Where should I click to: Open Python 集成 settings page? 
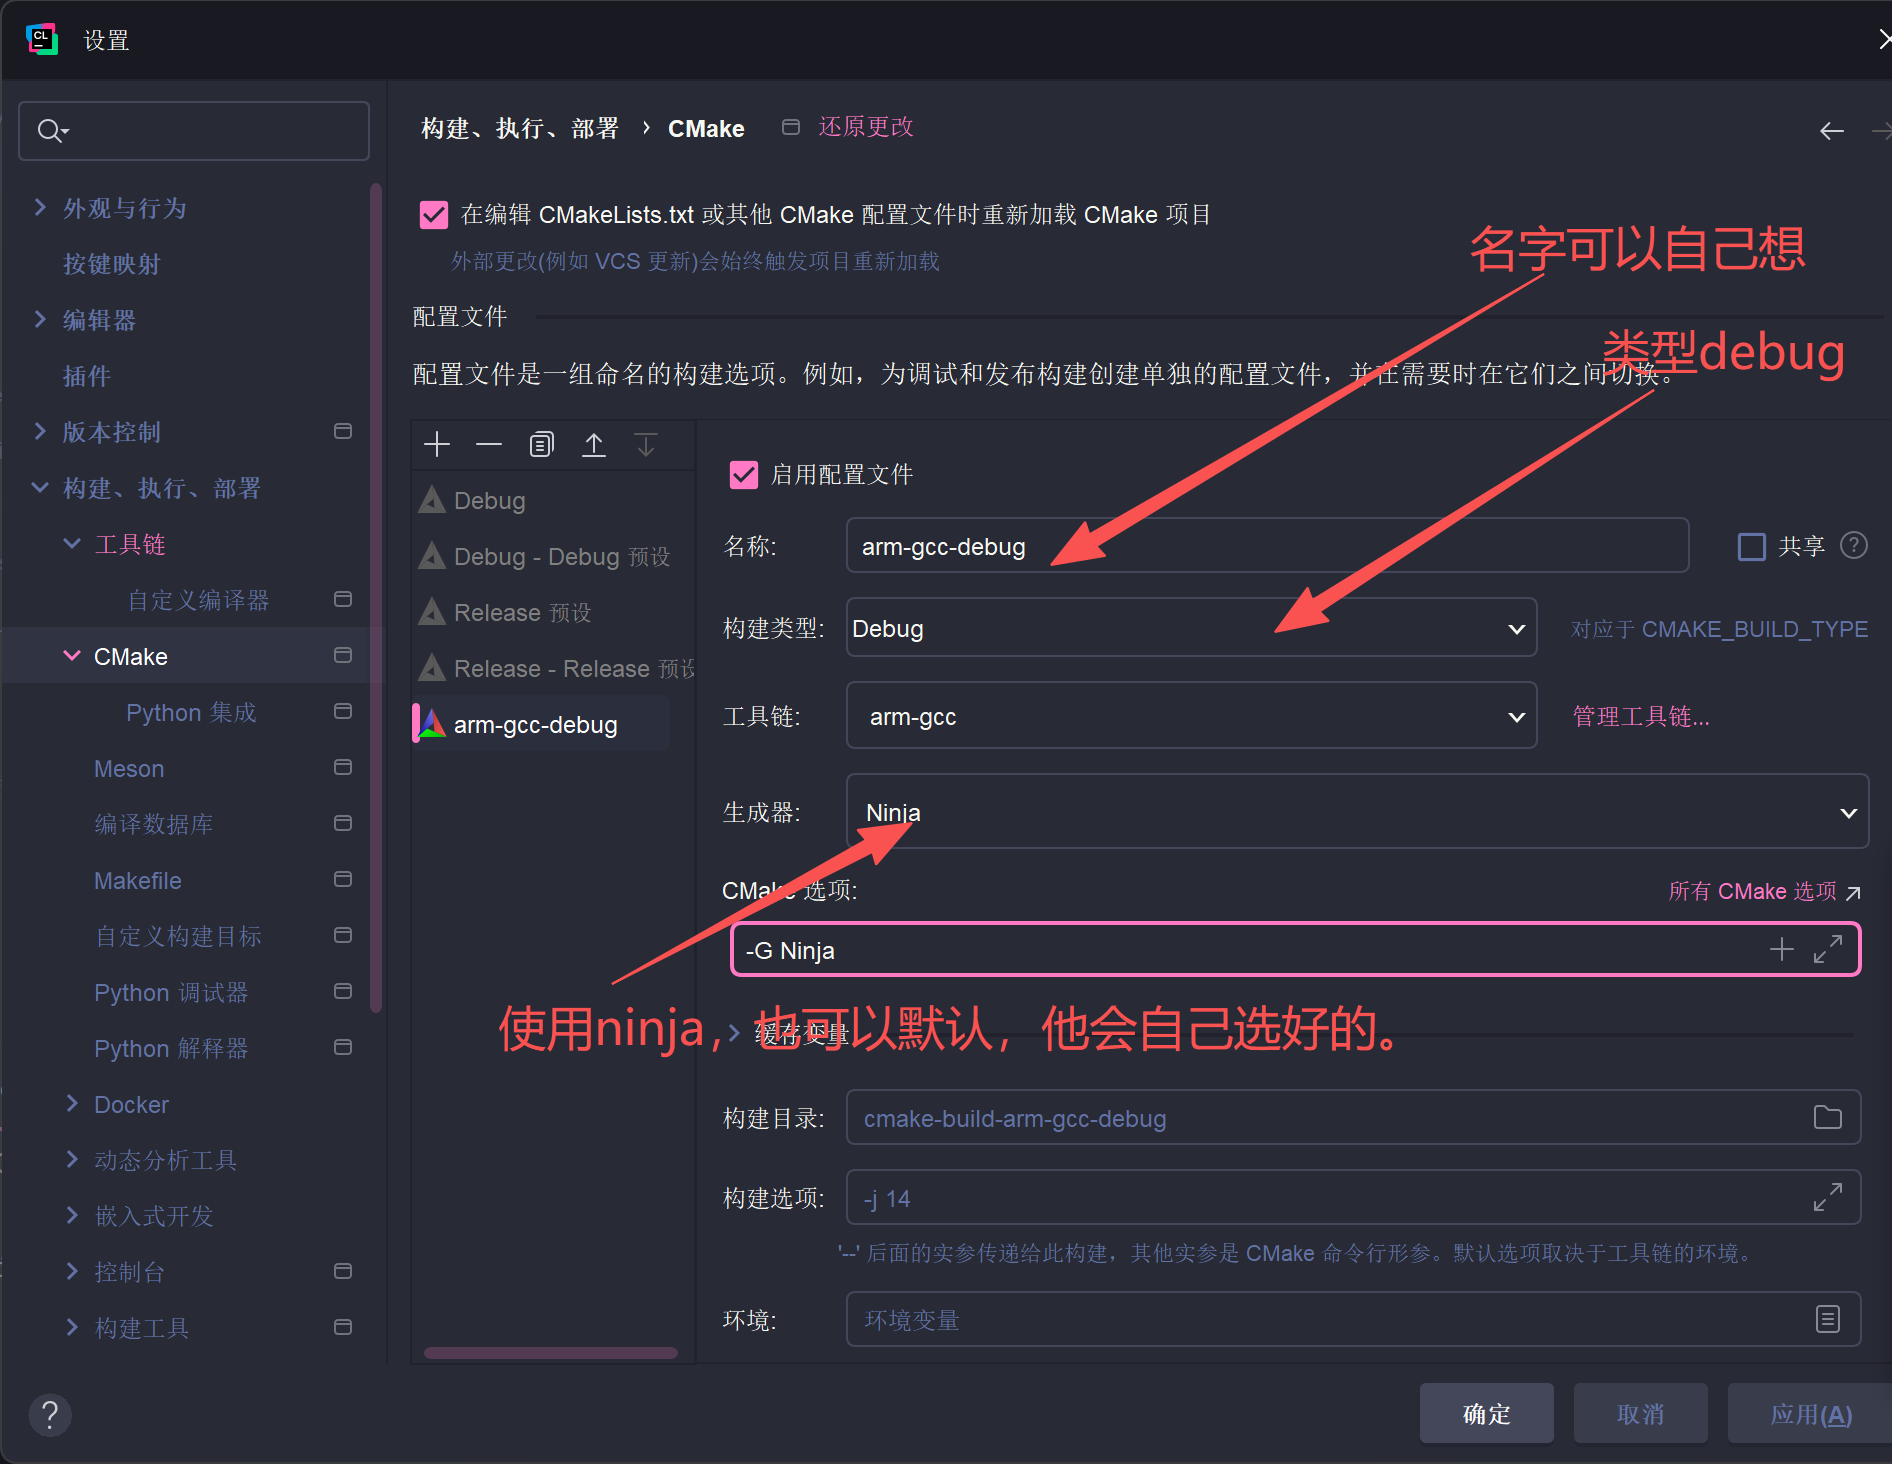pos(191,712)
